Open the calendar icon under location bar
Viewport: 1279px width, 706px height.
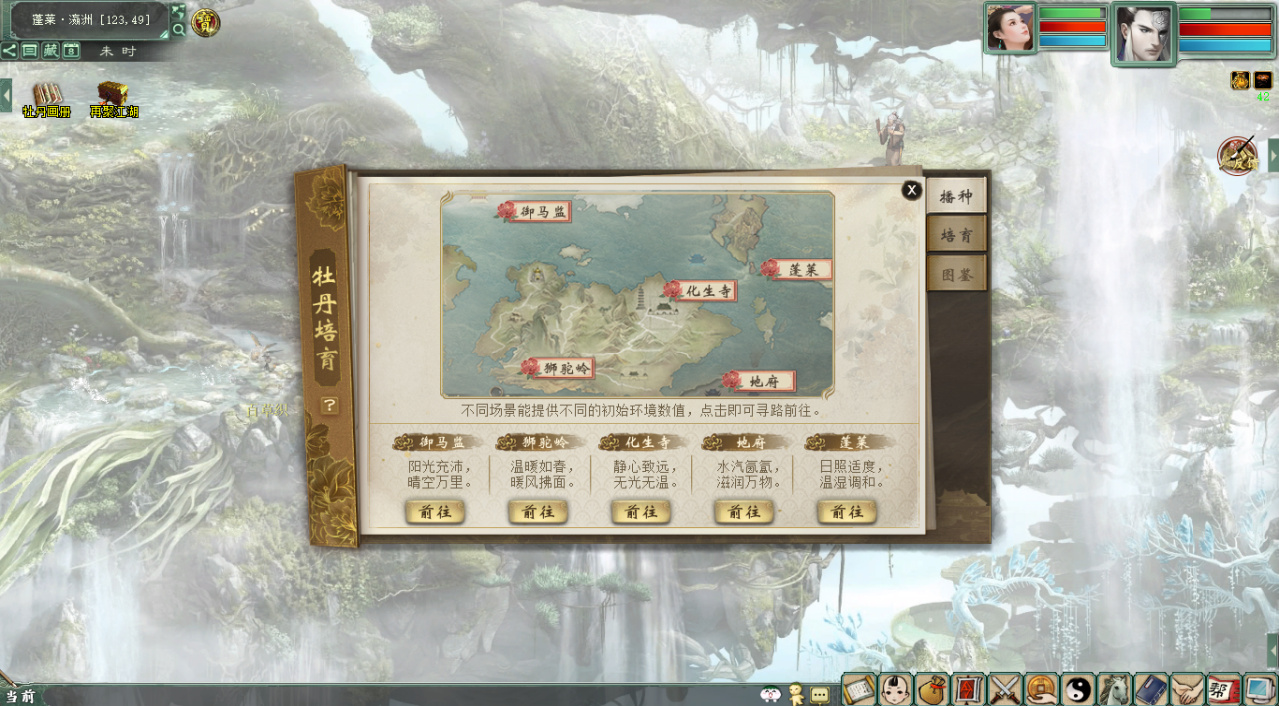(x=71, y=50)
